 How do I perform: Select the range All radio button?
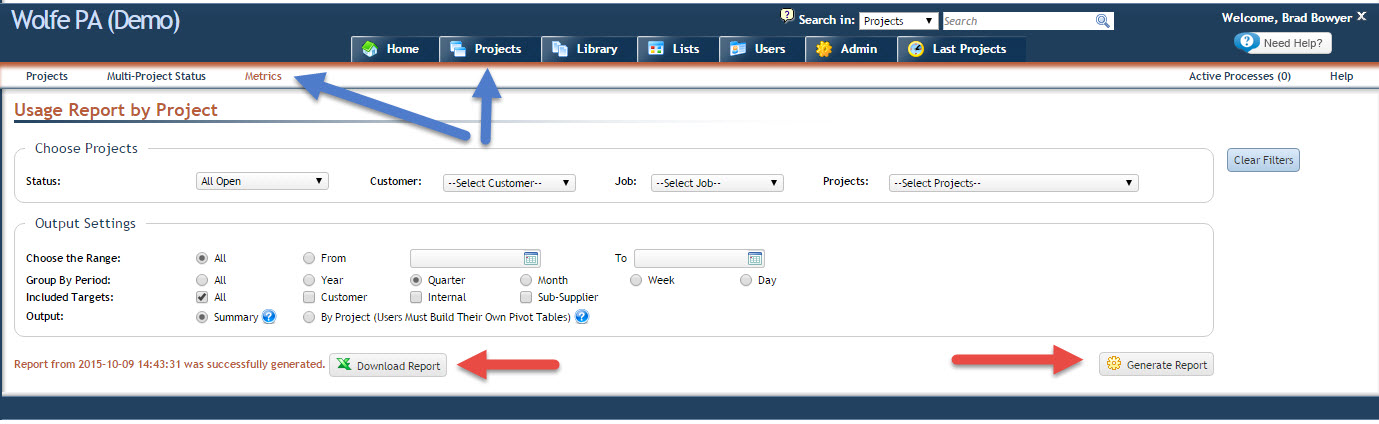click(203, 258)
